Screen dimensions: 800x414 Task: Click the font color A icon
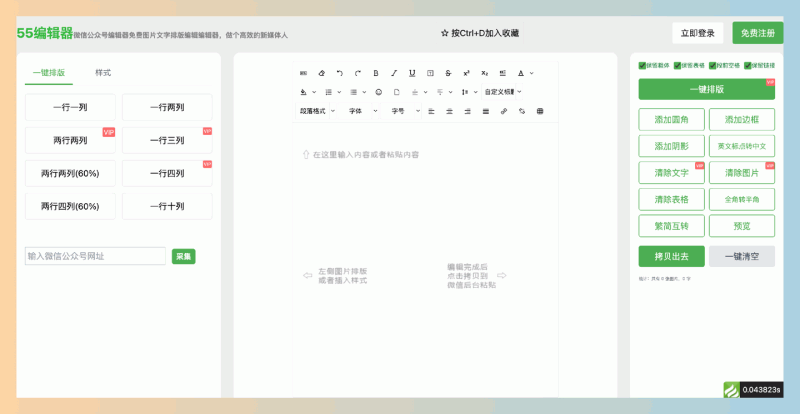(520, 74)
